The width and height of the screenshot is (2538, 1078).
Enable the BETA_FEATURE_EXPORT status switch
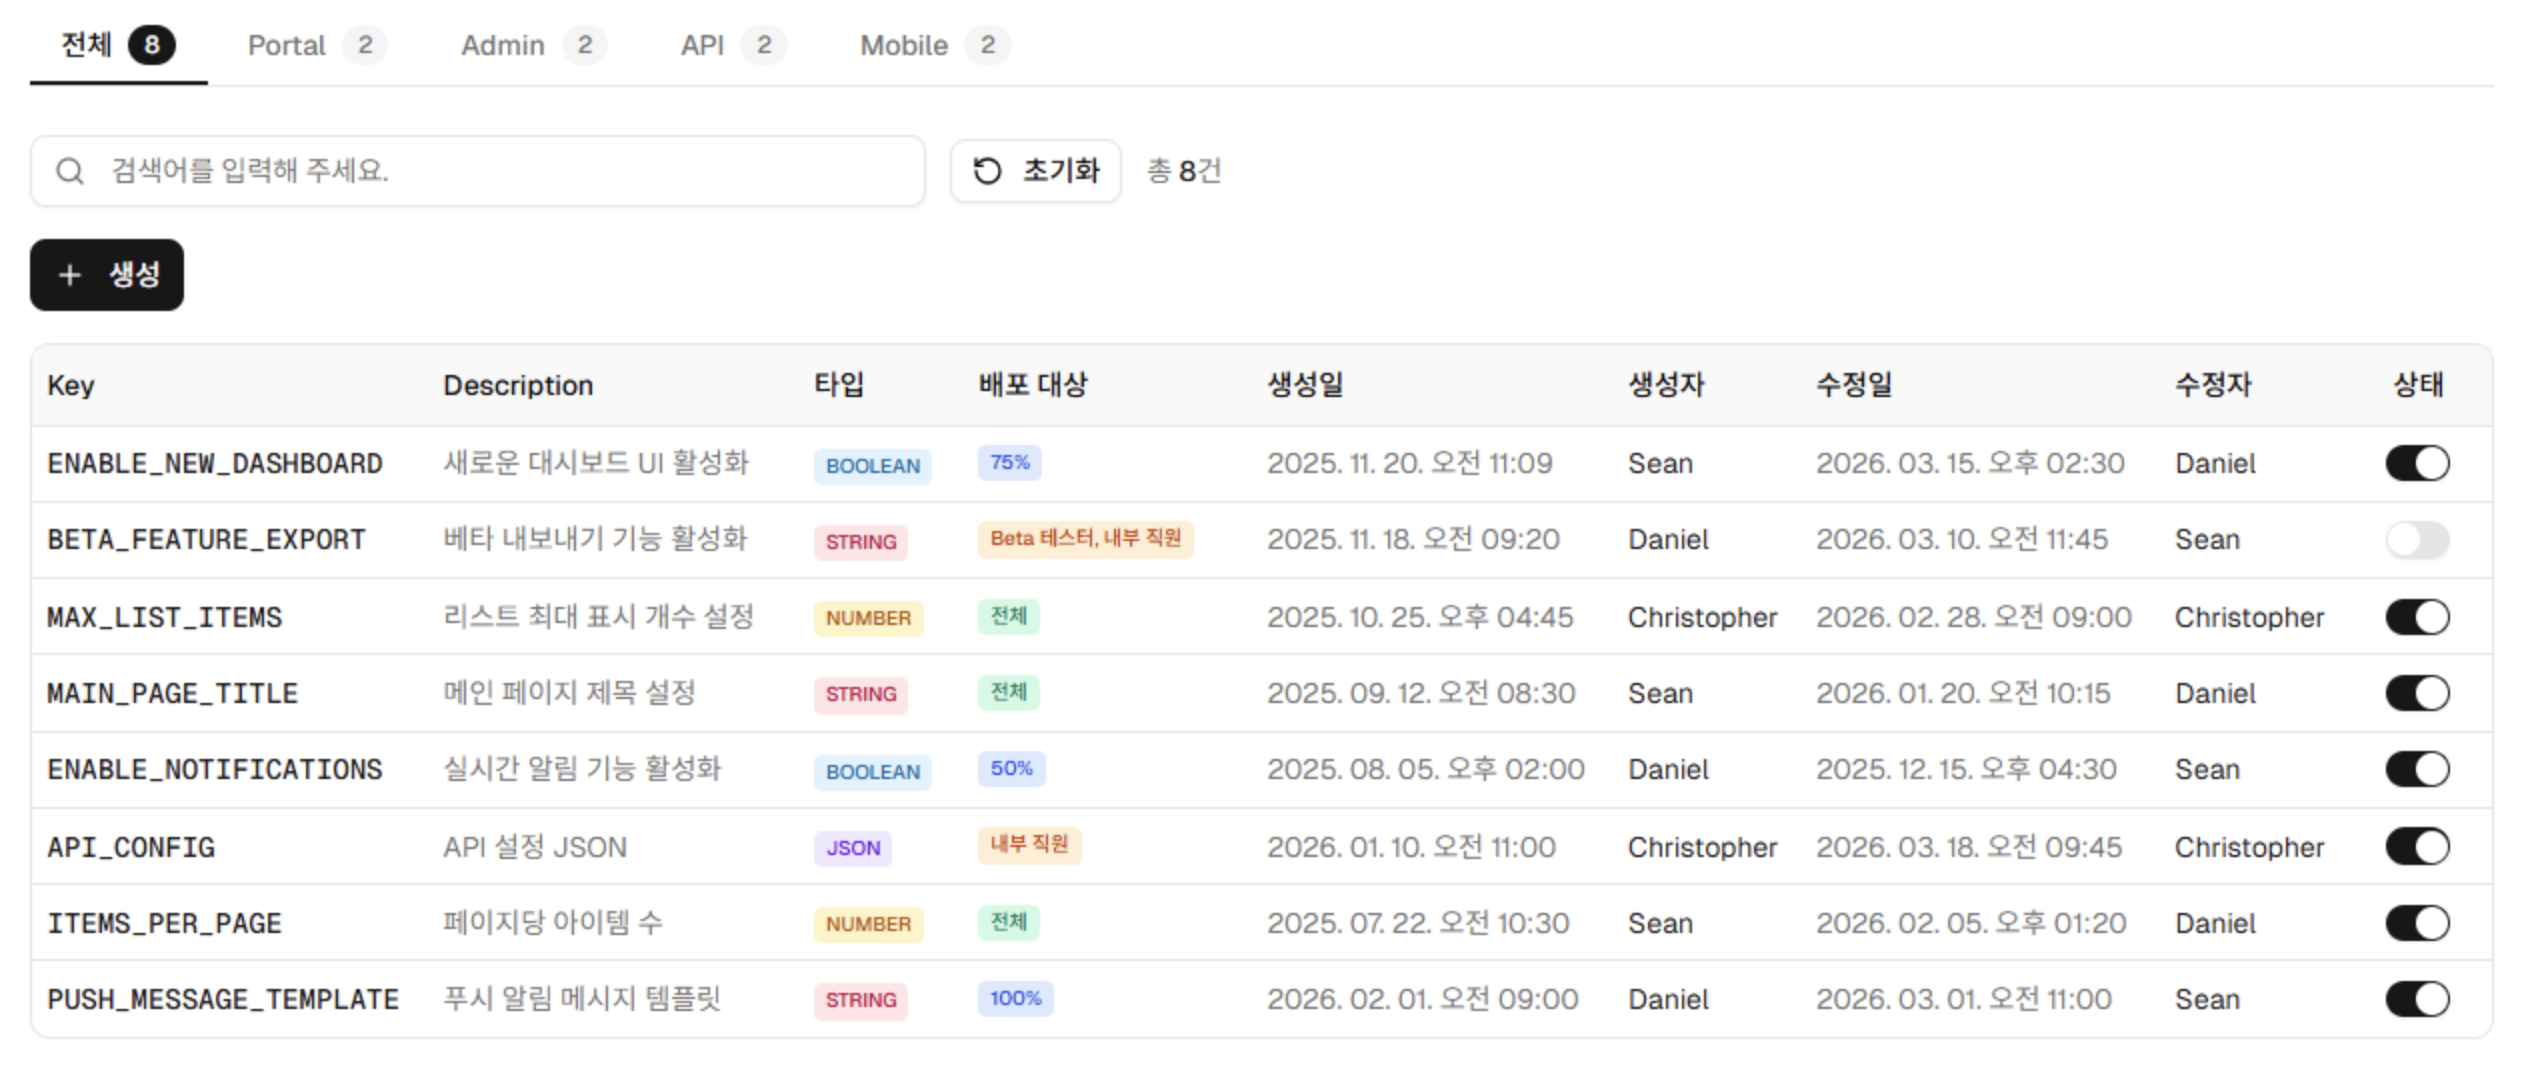point(2417,540)
